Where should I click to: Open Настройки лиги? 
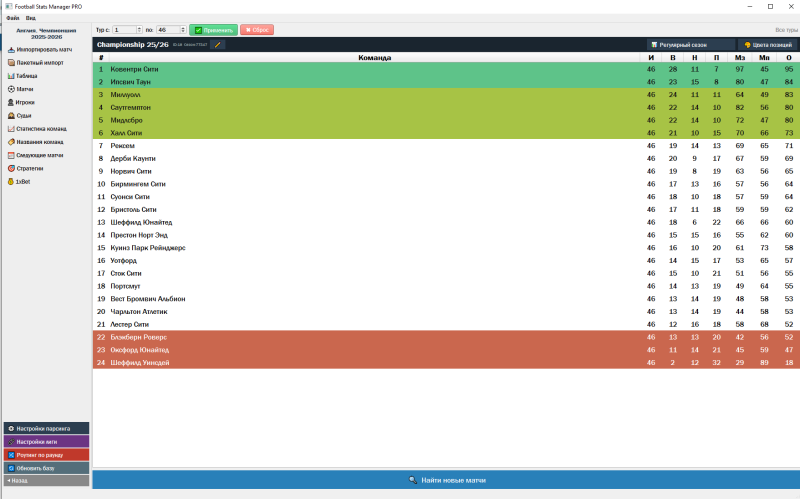(x=46, y=442)
